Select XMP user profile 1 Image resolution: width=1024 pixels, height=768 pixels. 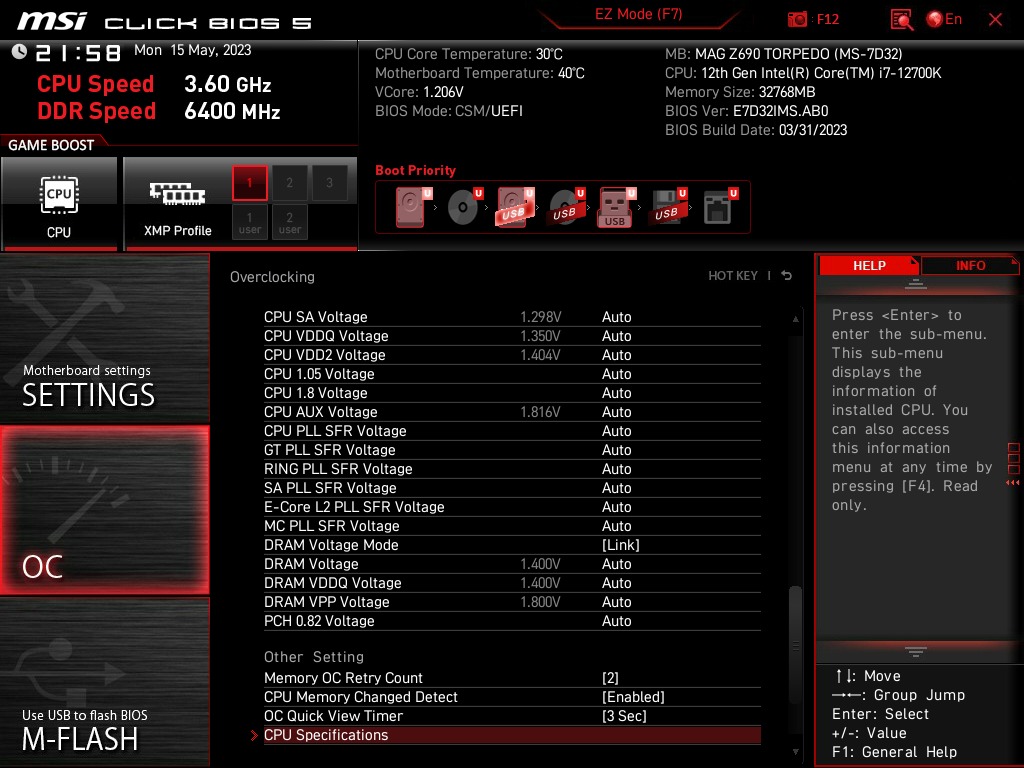pyautogui.click(x=249, y=222)
